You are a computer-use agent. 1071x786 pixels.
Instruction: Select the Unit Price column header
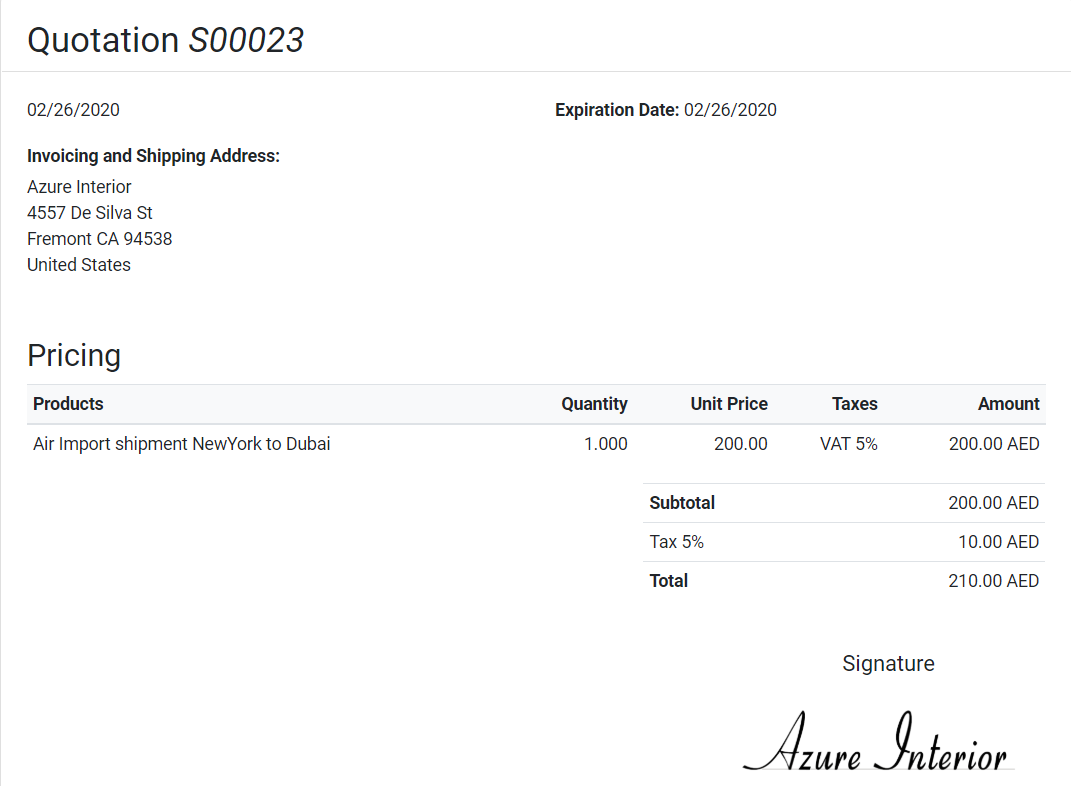[729, 404]
